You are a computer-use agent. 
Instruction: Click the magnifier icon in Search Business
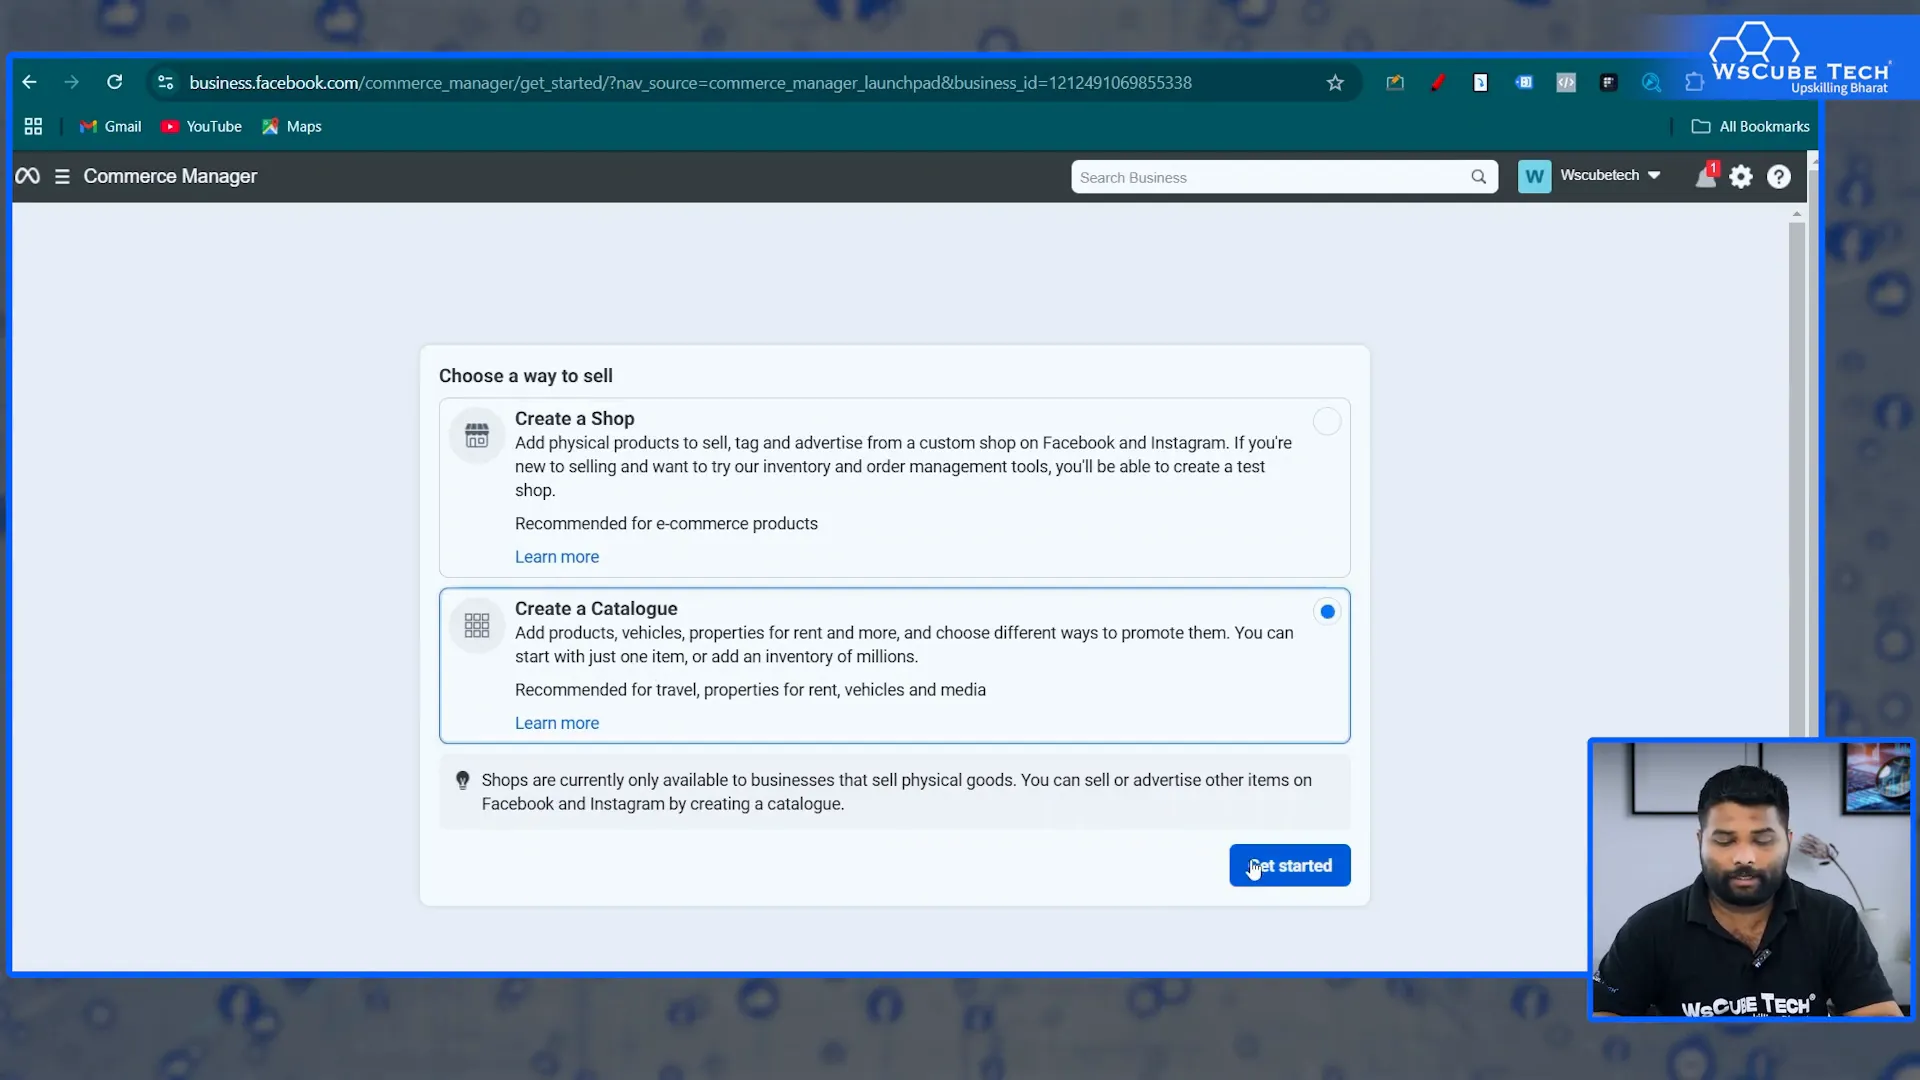1478,177
